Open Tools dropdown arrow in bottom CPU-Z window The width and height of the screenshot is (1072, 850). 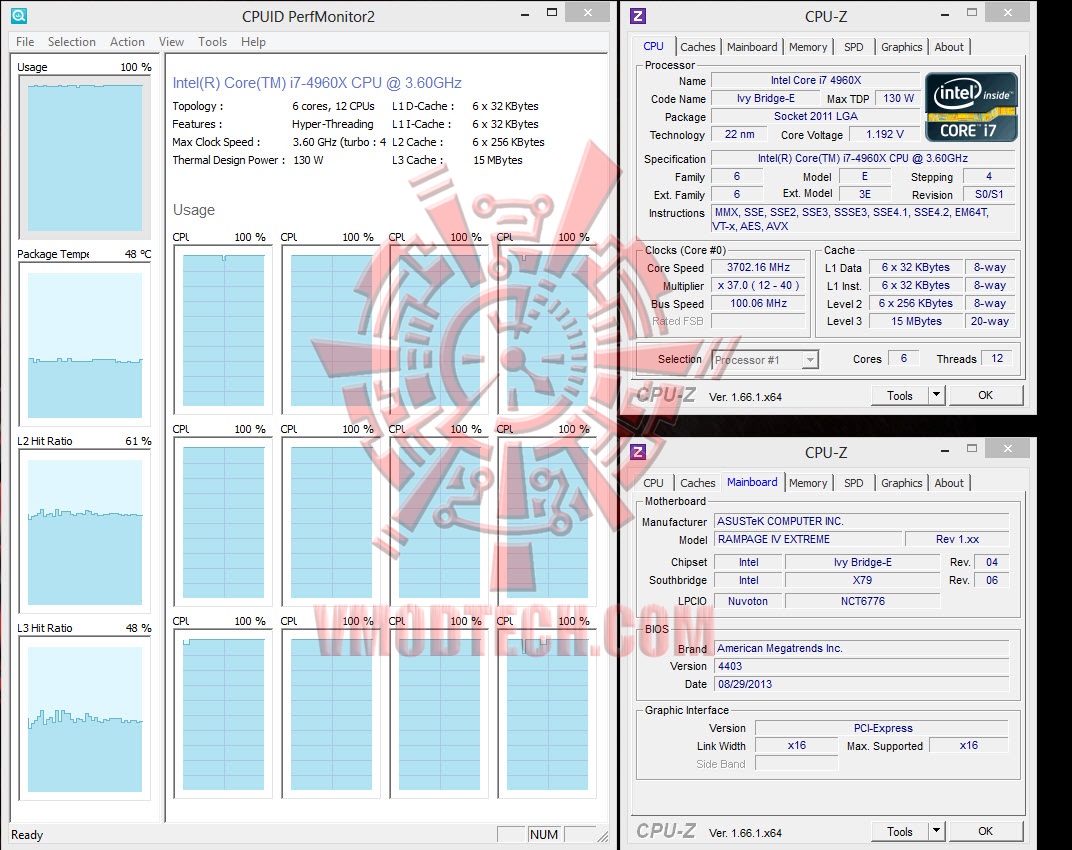point(937,831)
